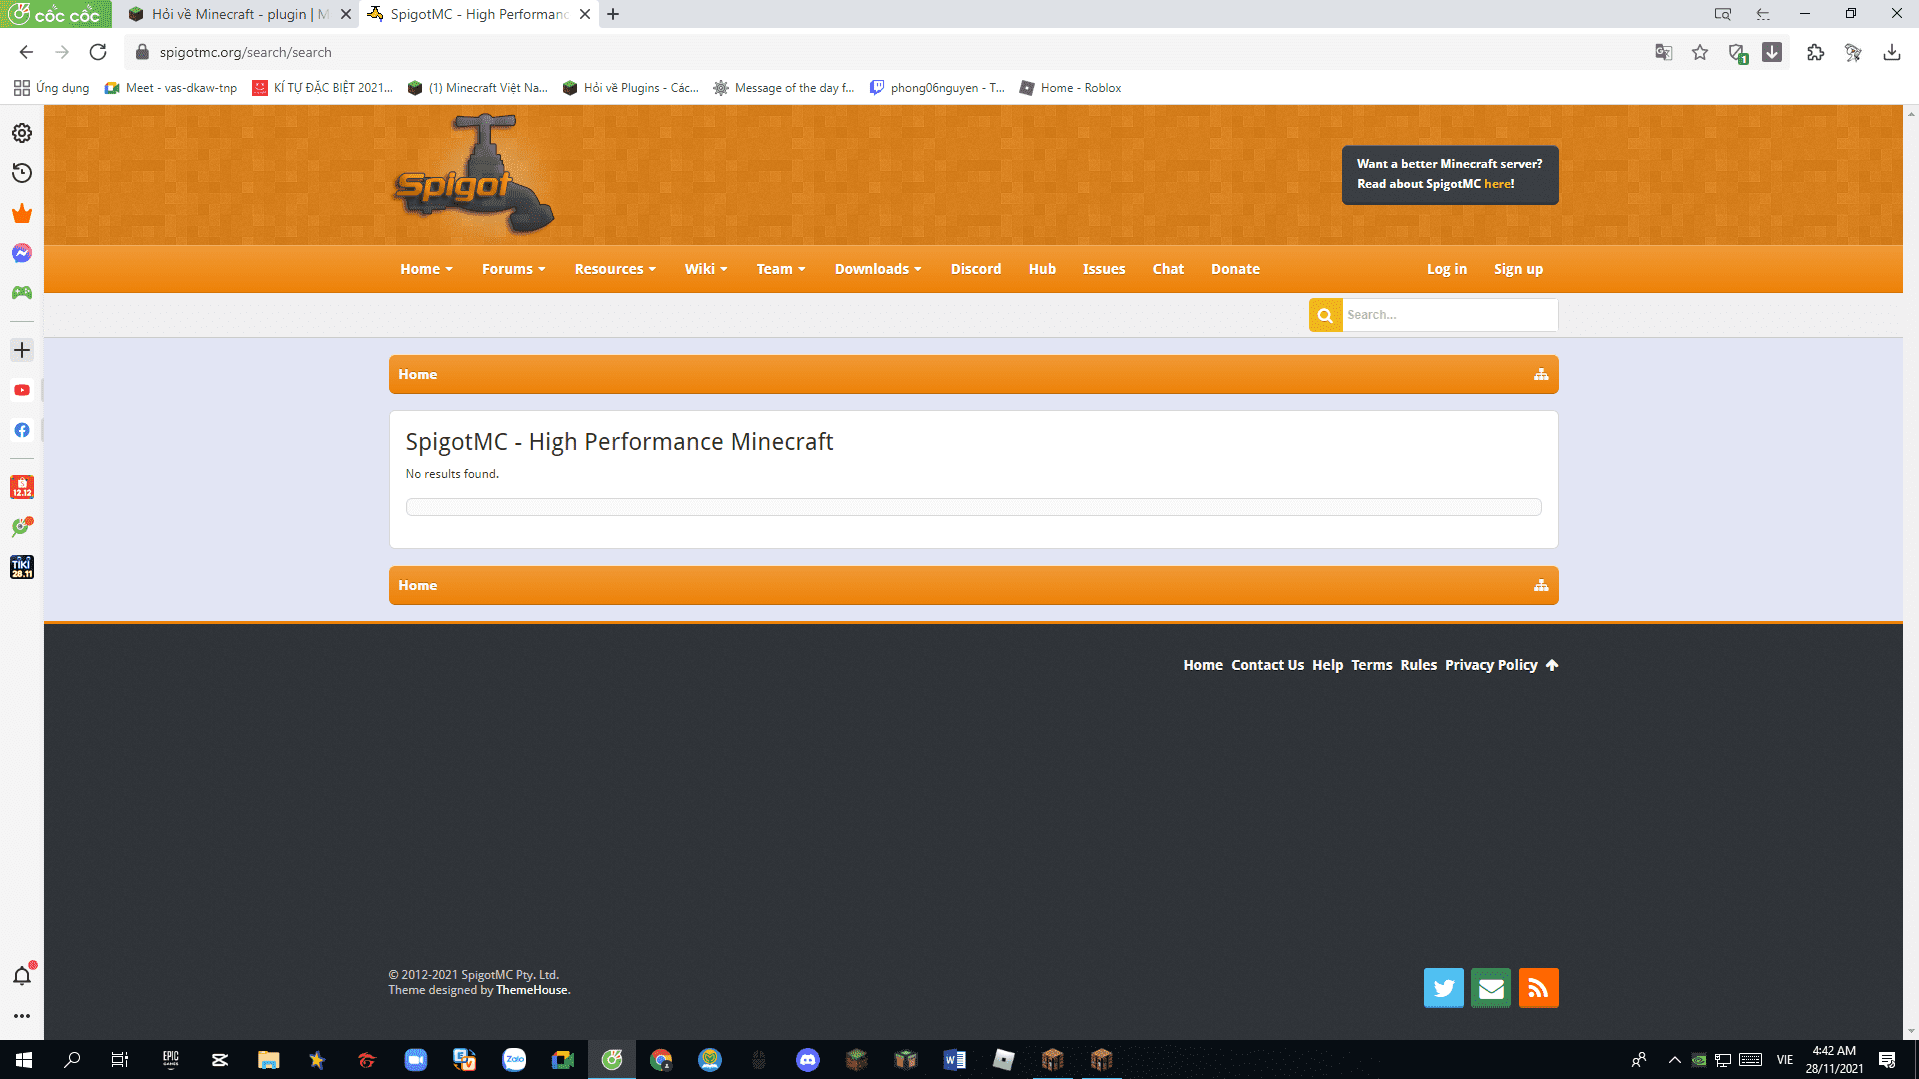The height and width of the screenshot is (1079, 1919).
Task: Open the green email contact icon
Action: pos(1491,988)
